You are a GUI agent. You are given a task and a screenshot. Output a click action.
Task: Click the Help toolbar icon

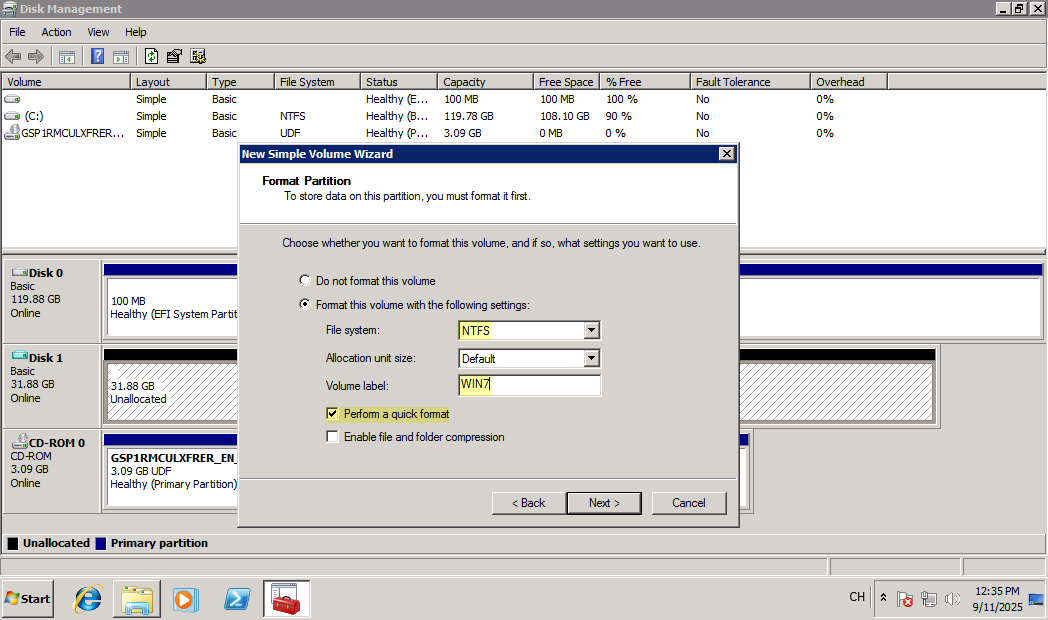pyautogui.click(x=98, y=57)
